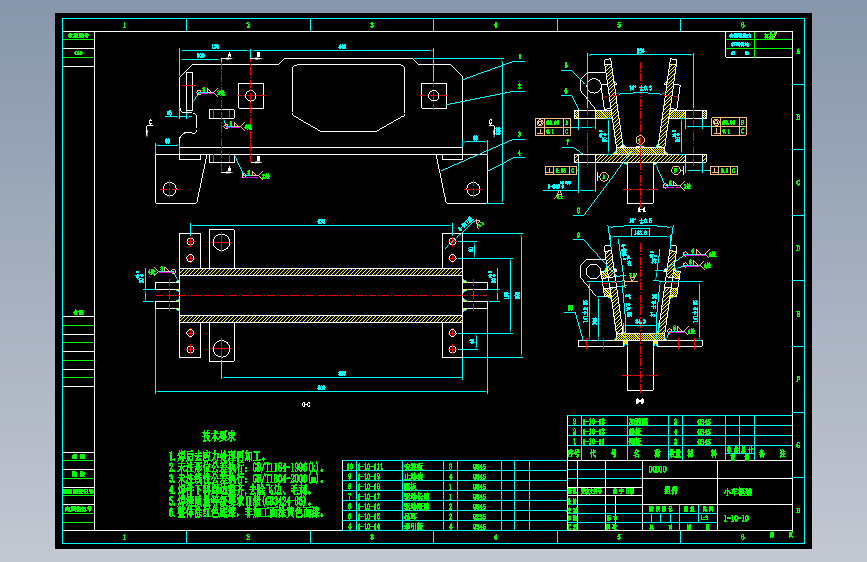Click part code 1-10-12 in parts list

click(594, 432)
